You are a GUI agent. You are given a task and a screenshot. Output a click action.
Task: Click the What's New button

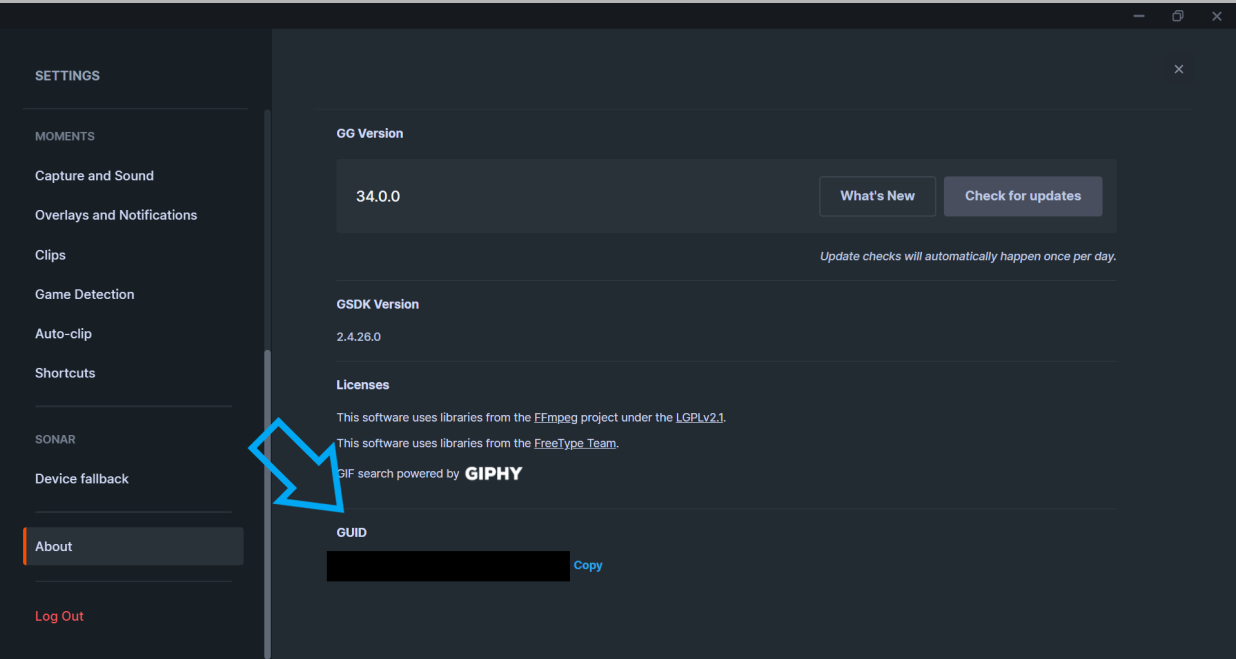tap(877, 196)
